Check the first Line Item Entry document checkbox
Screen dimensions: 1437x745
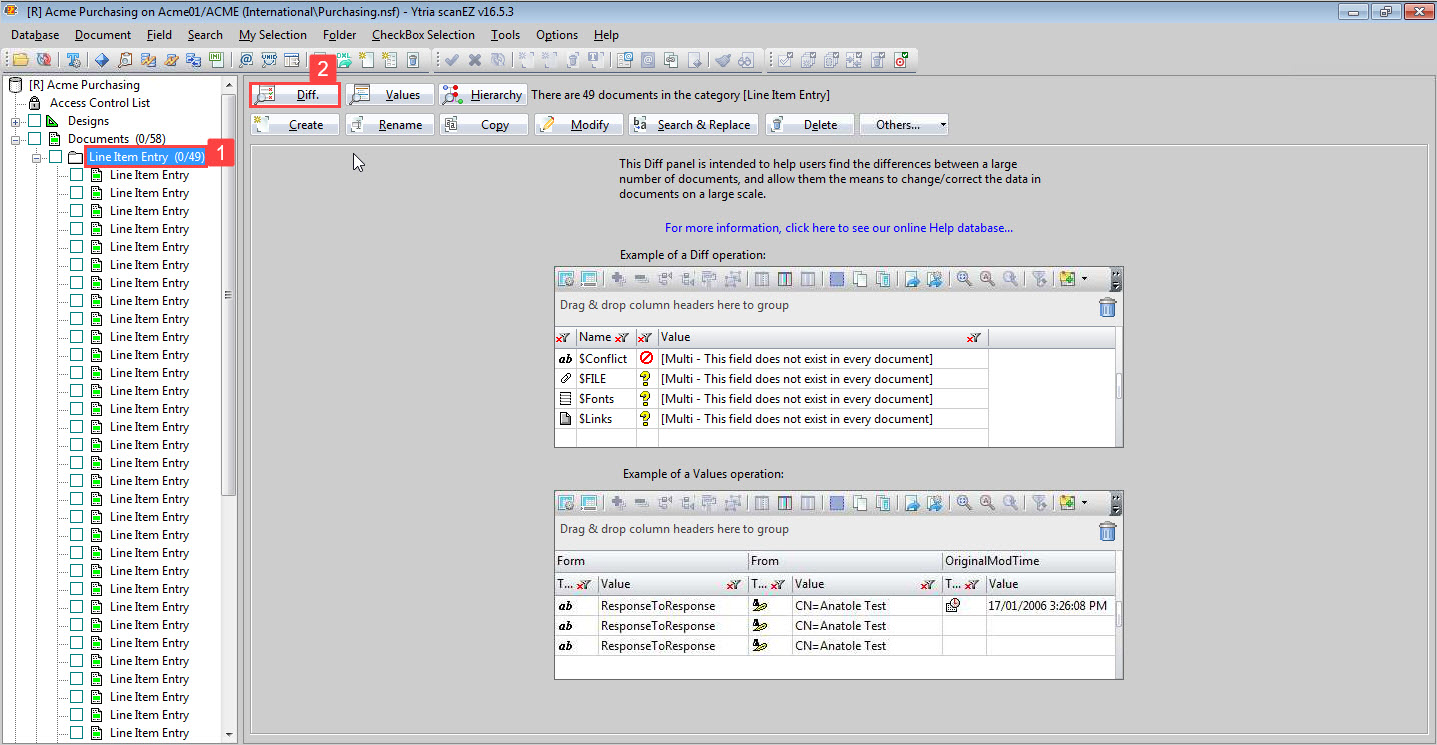click(77, 174)
